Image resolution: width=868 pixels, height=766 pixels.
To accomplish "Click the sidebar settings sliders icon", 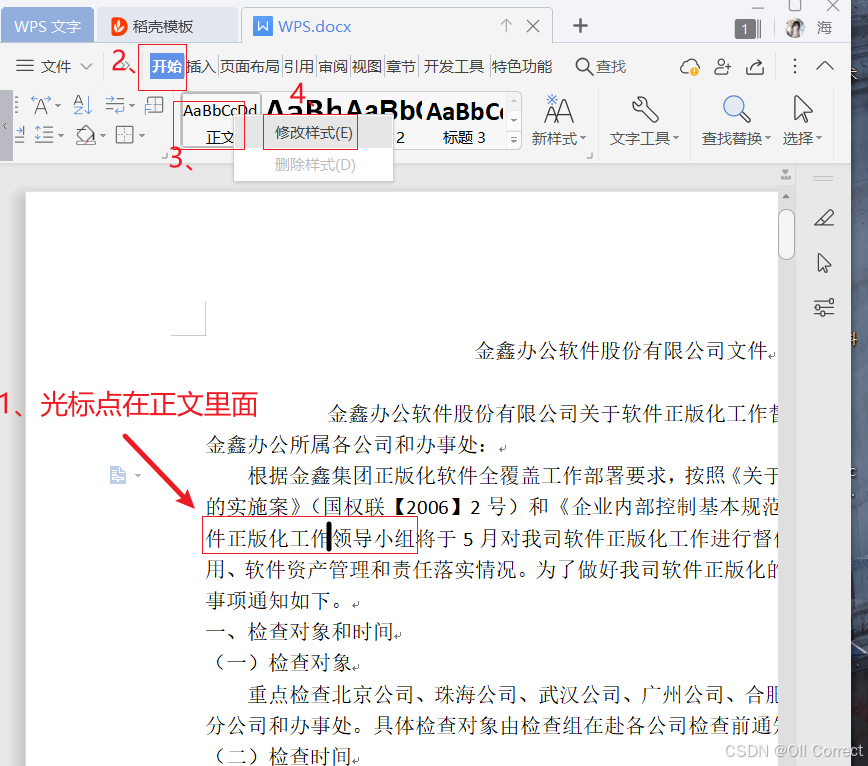I will [824, 308].
